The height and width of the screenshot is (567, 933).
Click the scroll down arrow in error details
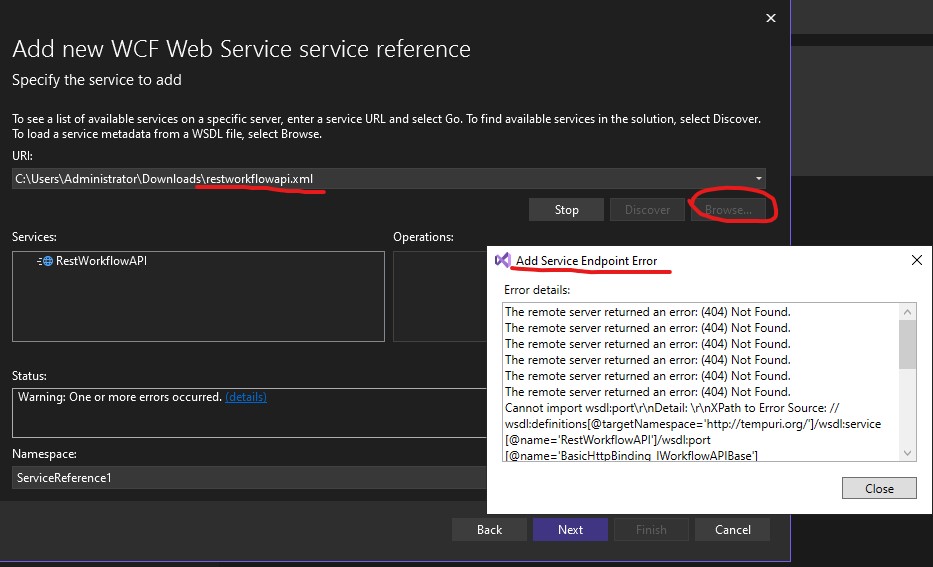tap(908, 453)
